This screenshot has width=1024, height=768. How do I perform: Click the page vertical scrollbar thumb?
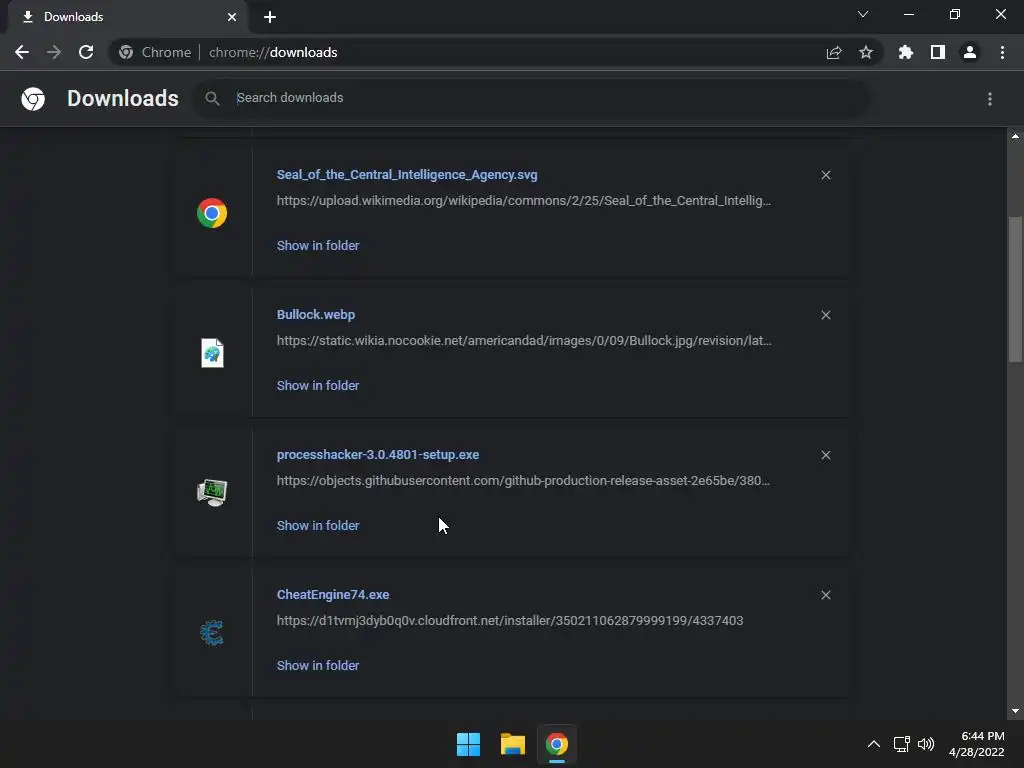[x=1015, y=288]
